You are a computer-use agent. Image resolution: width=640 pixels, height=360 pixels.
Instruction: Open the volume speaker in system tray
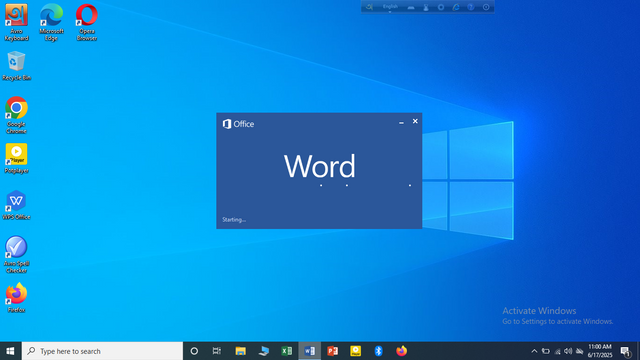(x=568, y=351)
